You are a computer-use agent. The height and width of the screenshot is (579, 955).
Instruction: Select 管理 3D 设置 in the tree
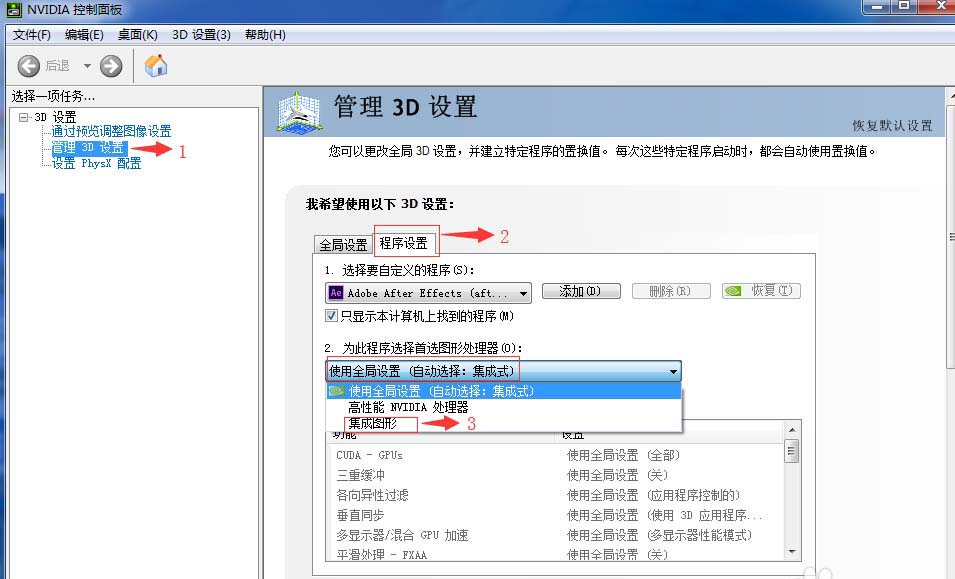pyautogui.click(x=88, y=147)
